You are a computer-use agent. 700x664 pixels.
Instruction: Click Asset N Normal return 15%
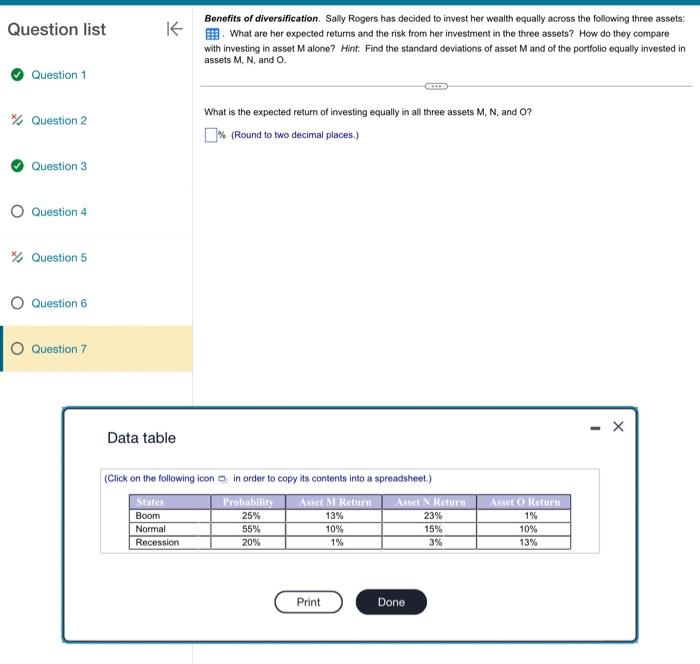coord(429,529)
